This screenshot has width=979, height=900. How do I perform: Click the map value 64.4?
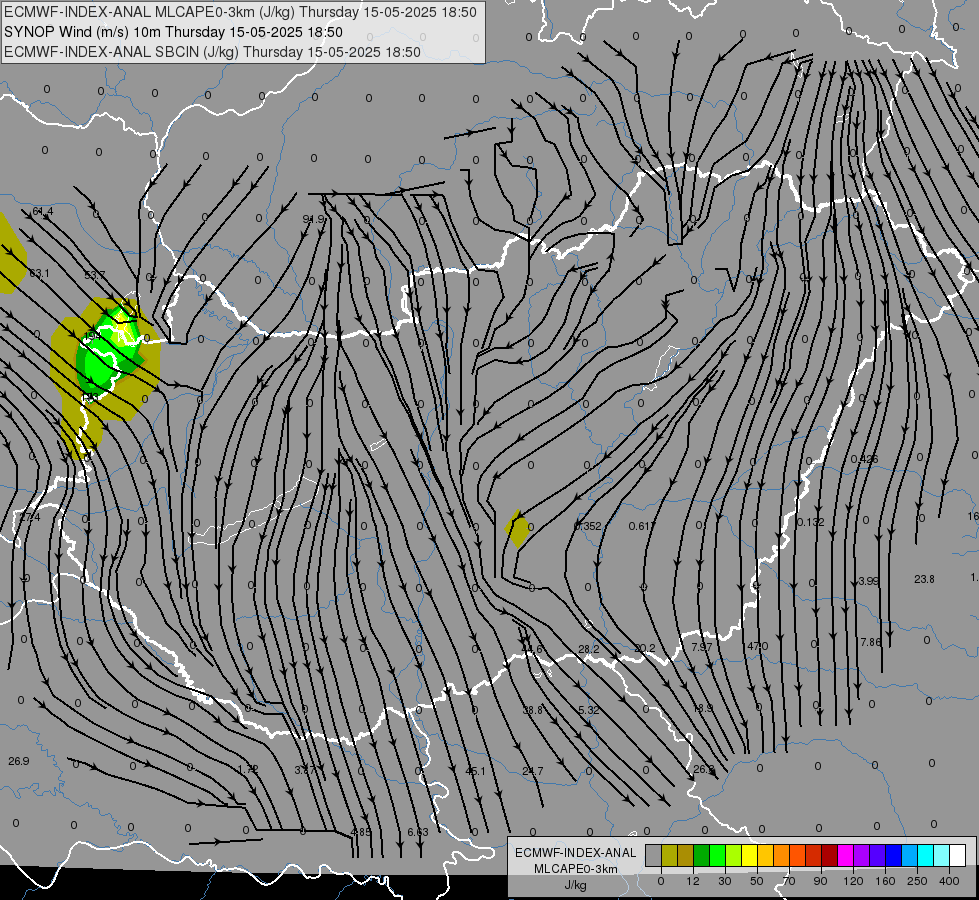[x=43, y=212]
